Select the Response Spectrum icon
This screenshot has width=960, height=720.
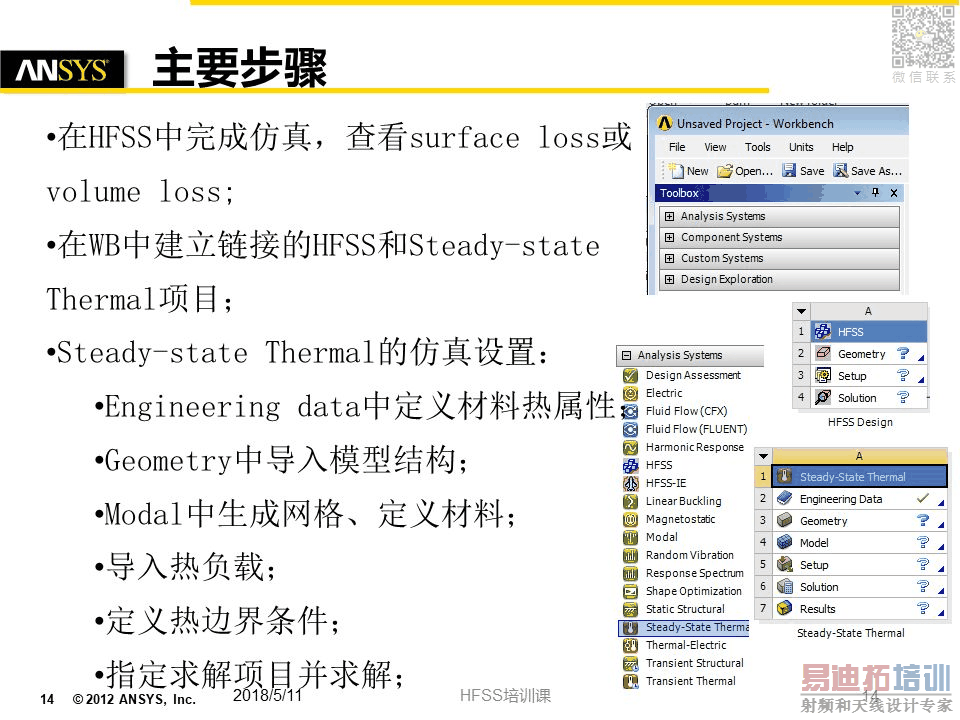click(630, 574)
